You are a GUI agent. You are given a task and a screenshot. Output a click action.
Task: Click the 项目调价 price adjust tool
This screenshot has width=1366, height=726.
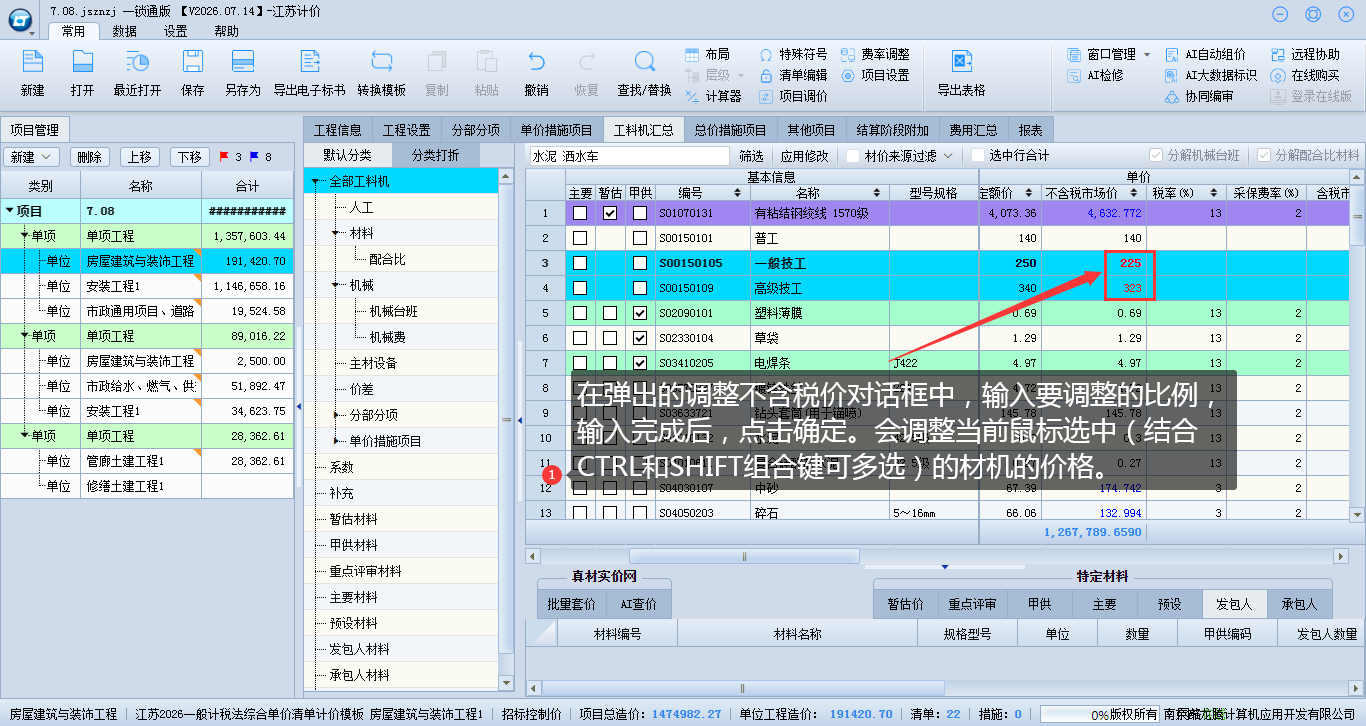coord(793,96)
